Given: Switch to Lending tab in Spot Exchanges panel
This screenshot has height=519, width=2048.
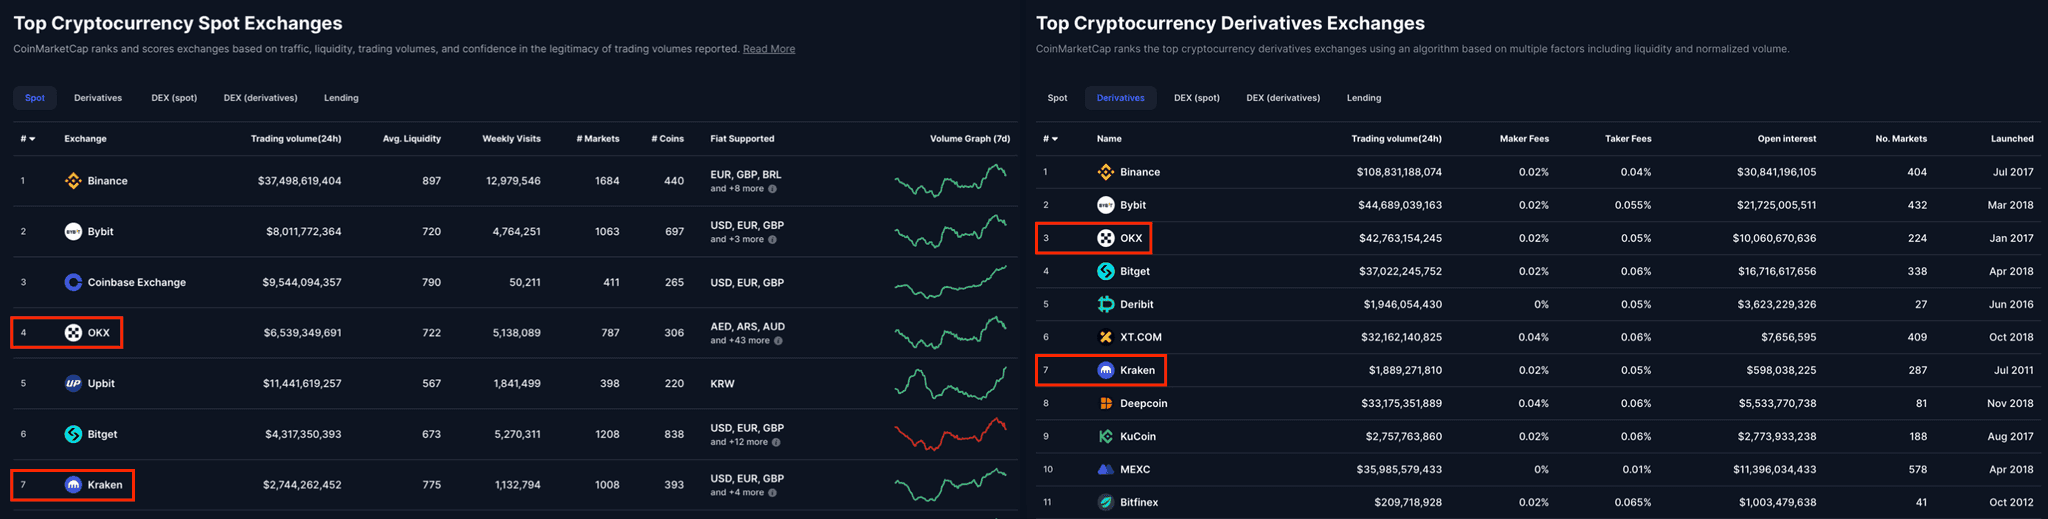Looking at the screenshot, I should click(x=341, y=98).
